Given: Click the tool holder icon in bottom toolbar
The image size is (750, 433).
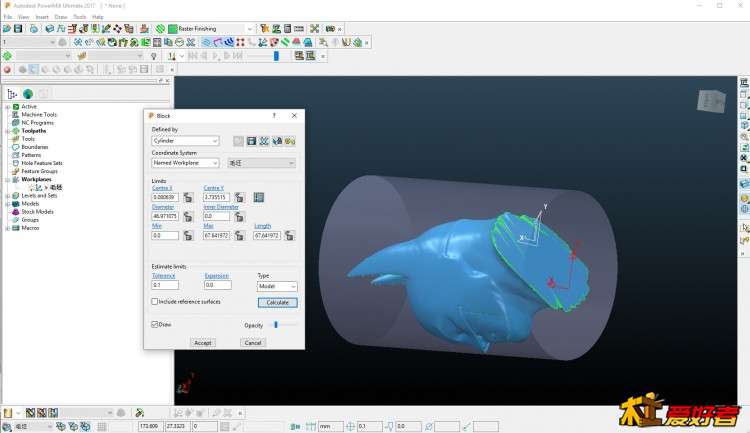Looking at the screenshot, I should 140,412.
